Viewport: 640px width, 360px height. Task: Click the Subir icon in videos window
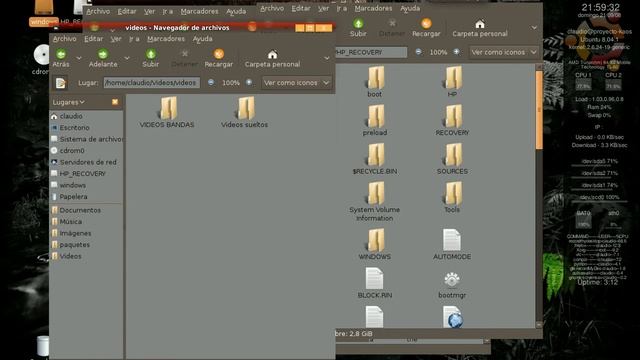(x=151, y=54)
